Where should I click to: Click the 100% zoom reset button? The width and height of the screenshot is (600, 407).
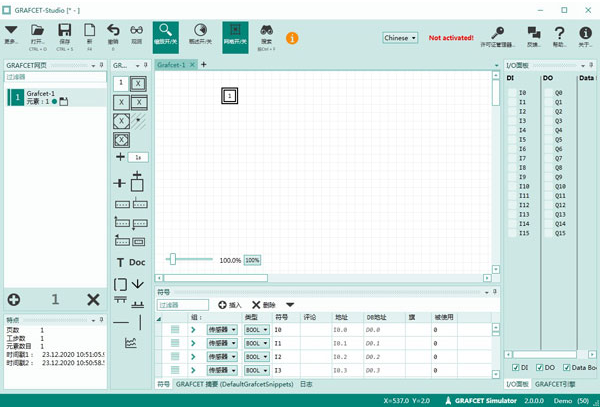pos(252,260)
